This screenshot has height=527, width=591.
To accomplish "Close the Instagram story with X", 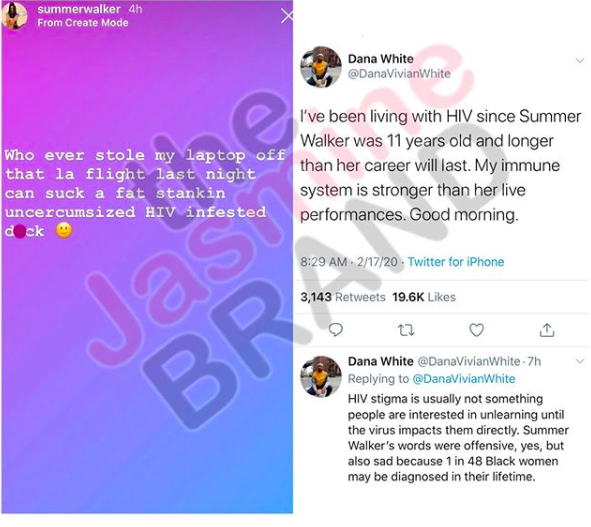I will (287, 16).
